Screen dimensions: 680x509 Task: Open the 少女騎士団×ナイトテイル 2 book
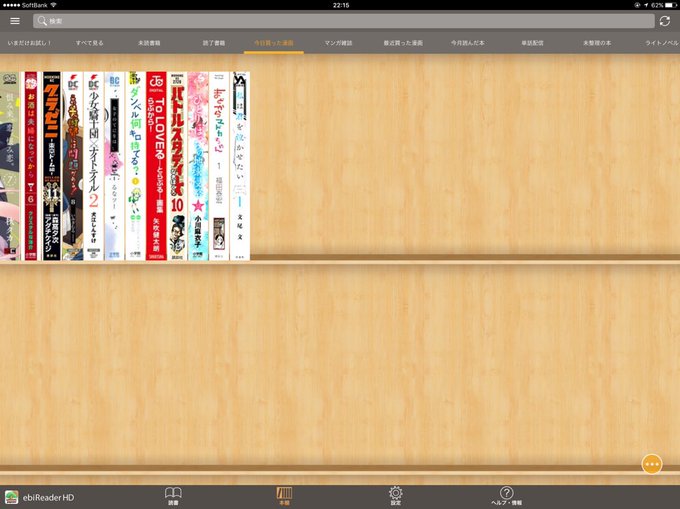point(94,166)
